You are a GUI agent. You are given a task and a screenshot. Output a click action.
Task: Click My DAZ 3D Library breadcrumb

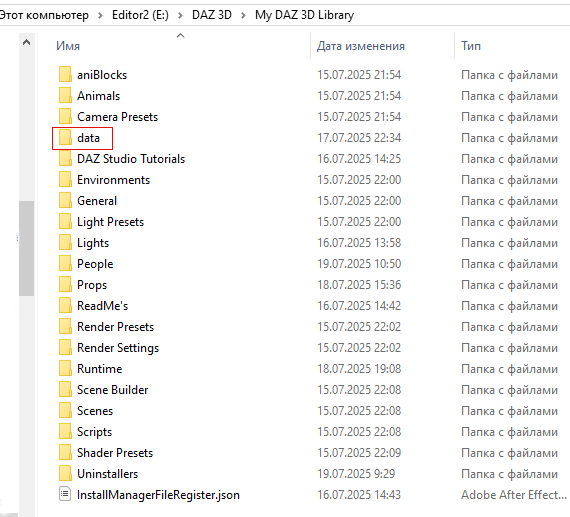(x=304, y=15)
